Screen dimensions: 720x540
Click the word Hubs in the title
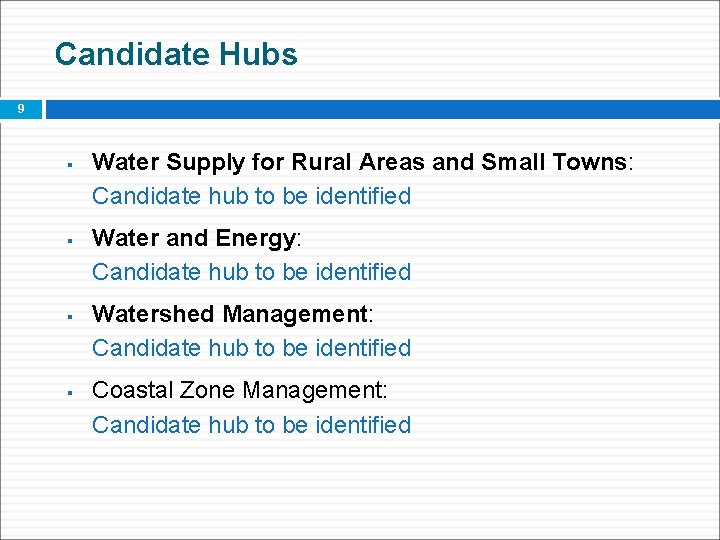click(x=258, y=54)
